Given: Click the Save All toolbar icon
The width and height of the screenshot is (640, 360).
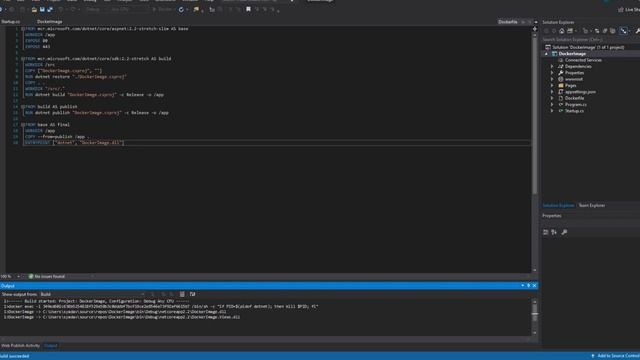Looking at the screenshot, I should click(50, 9).
